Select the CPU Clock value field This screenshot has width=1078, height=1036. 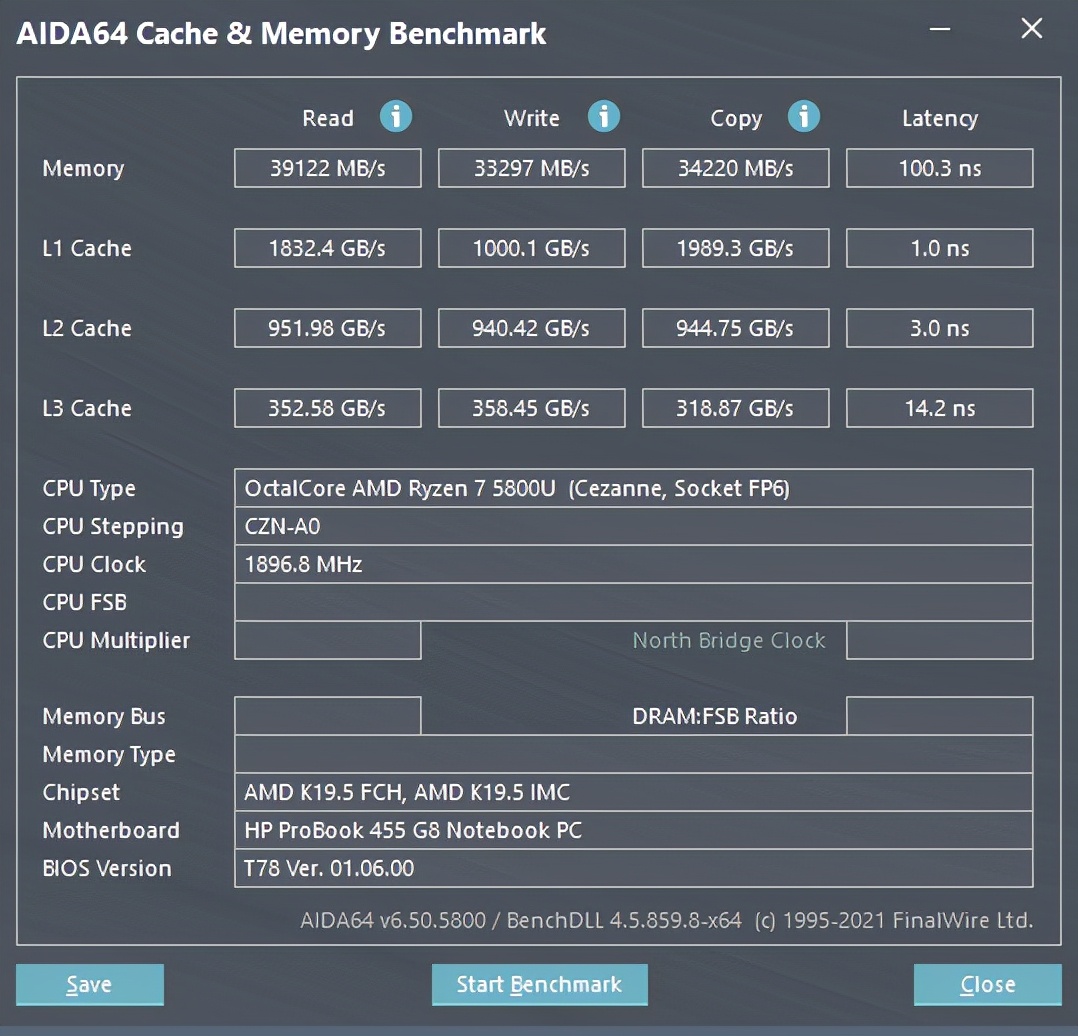tap(633, 564)
